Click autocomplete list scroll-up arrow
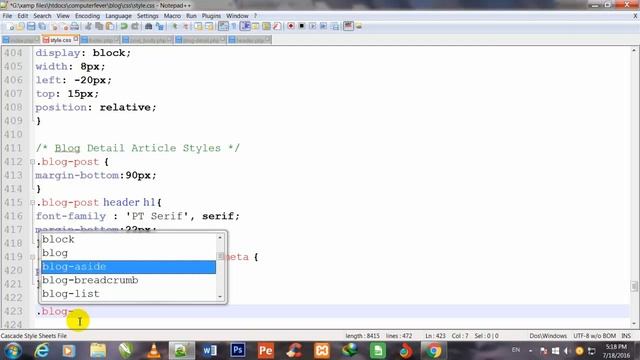This screenshot has width=640, height=360. 220,237
